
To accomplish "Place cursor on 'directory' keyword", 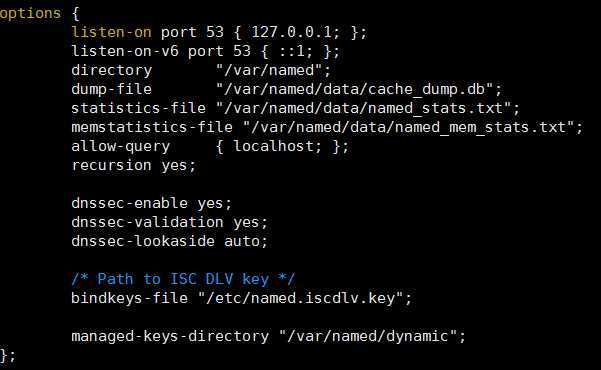I will 112,70.
